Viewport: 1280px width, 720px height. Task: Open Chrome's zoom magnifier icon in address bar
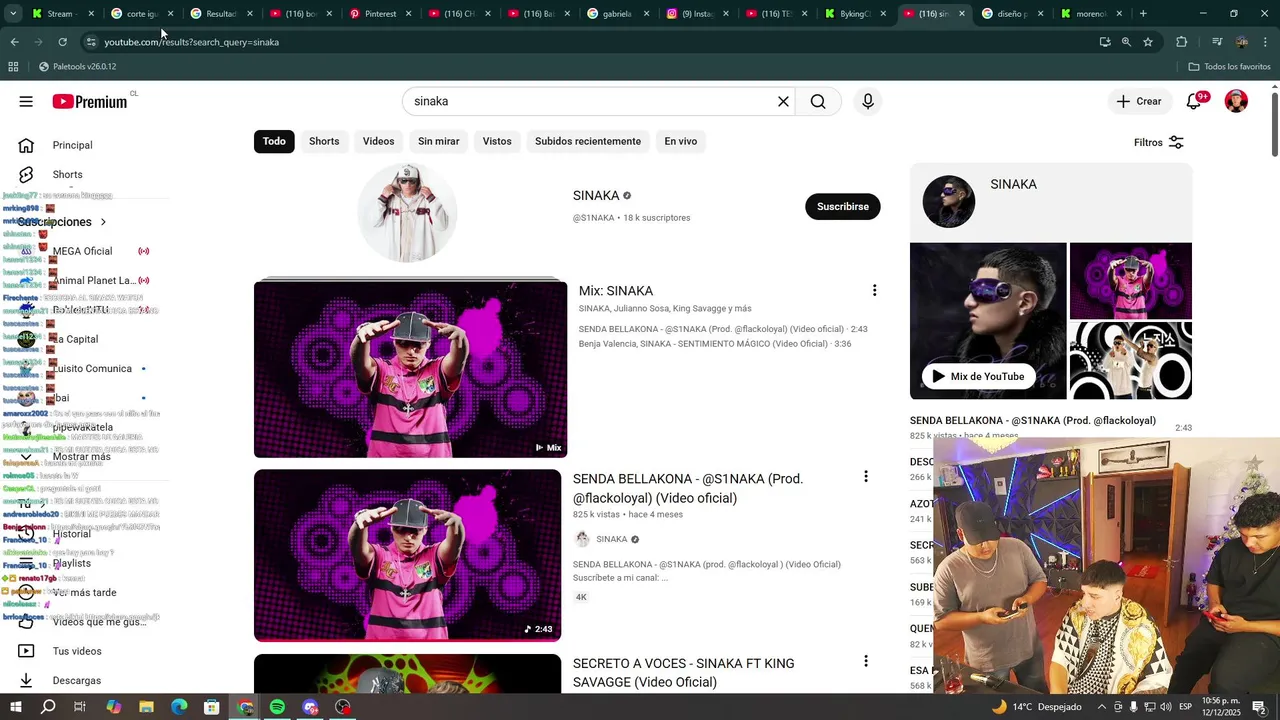(1126, 42)
